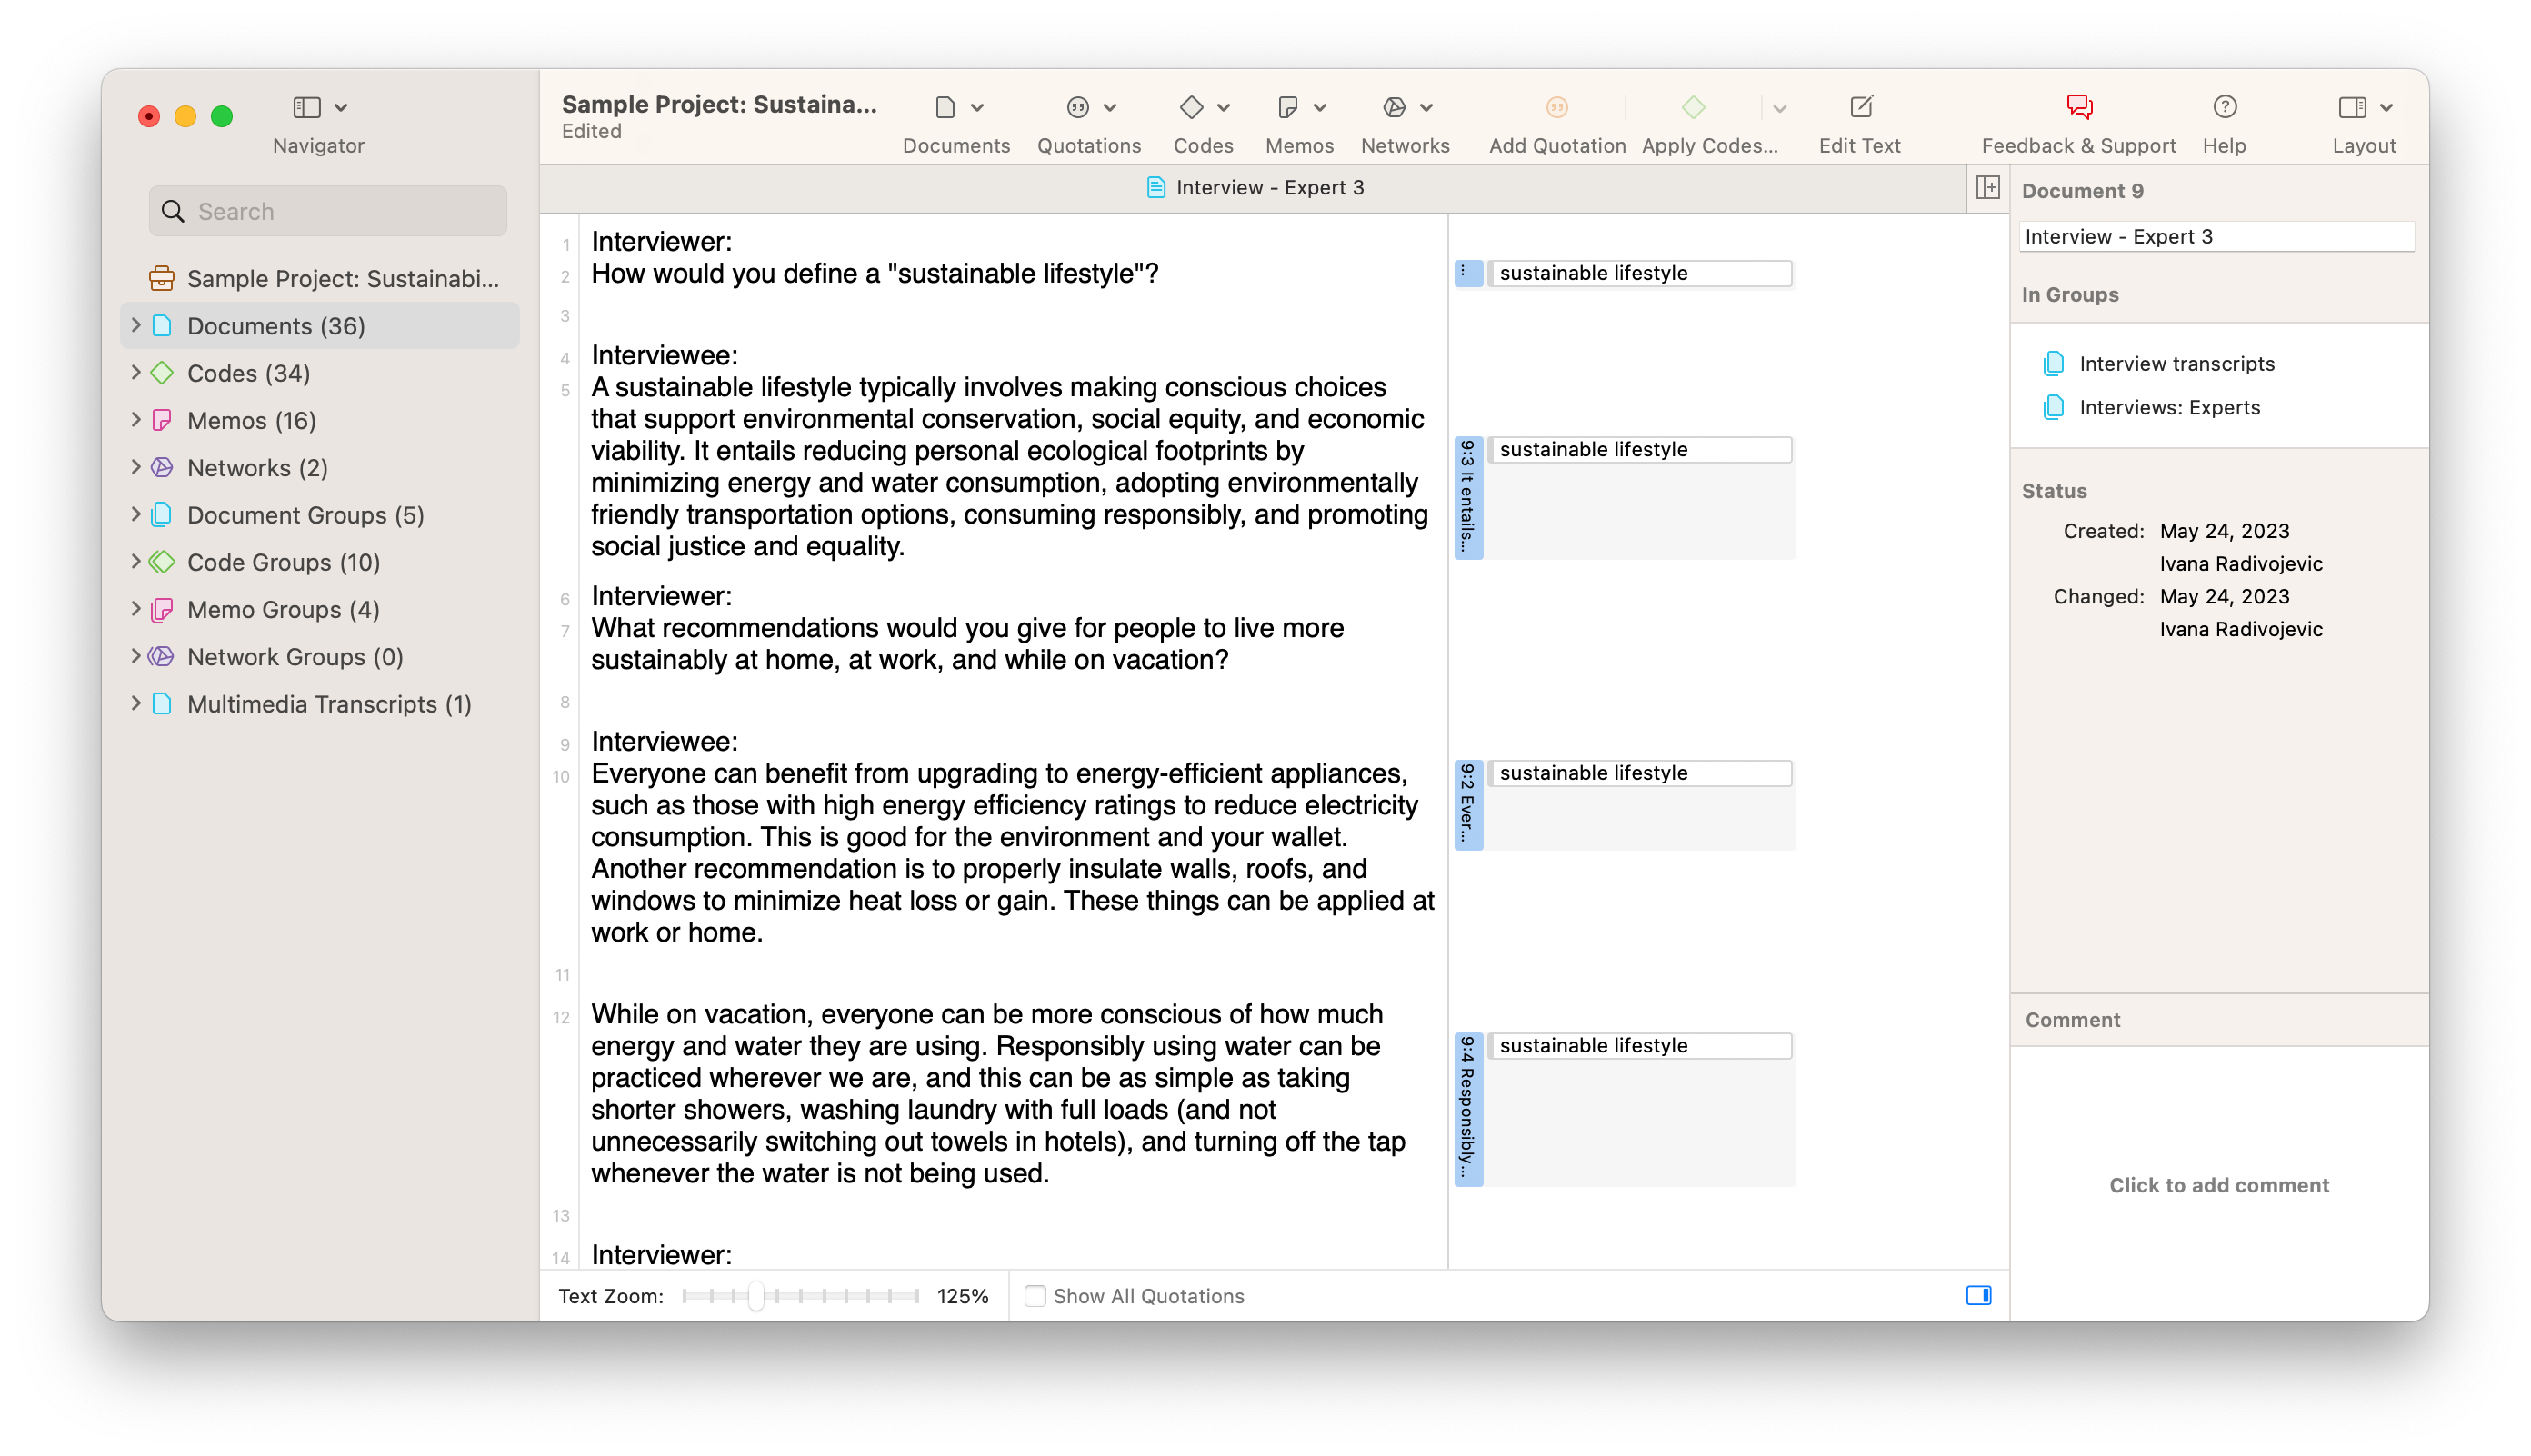Click the split-view add region icon
This screenshot has width=2531, height=1456.
coord(1988,187)
